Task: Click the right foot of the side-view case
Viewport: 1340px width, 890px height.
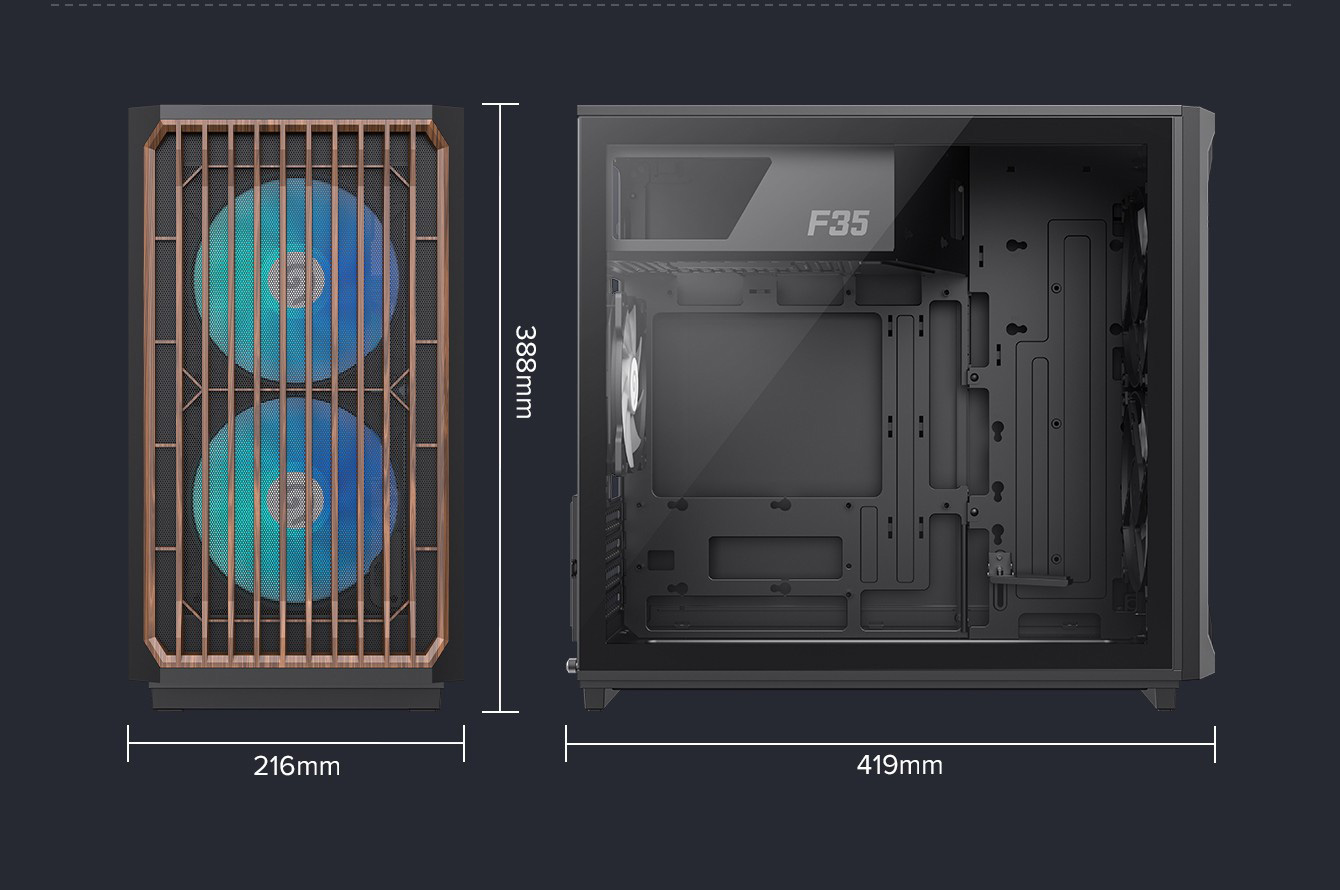Action: pos(1164,698)
